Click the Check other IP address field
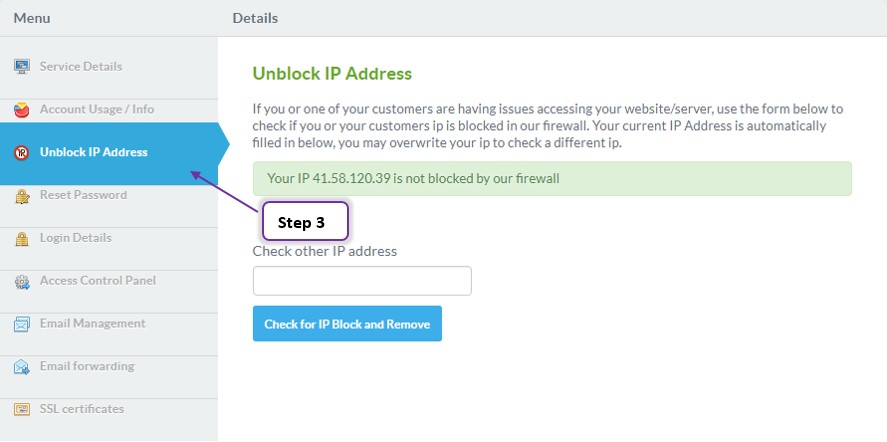 coord(362,281)
